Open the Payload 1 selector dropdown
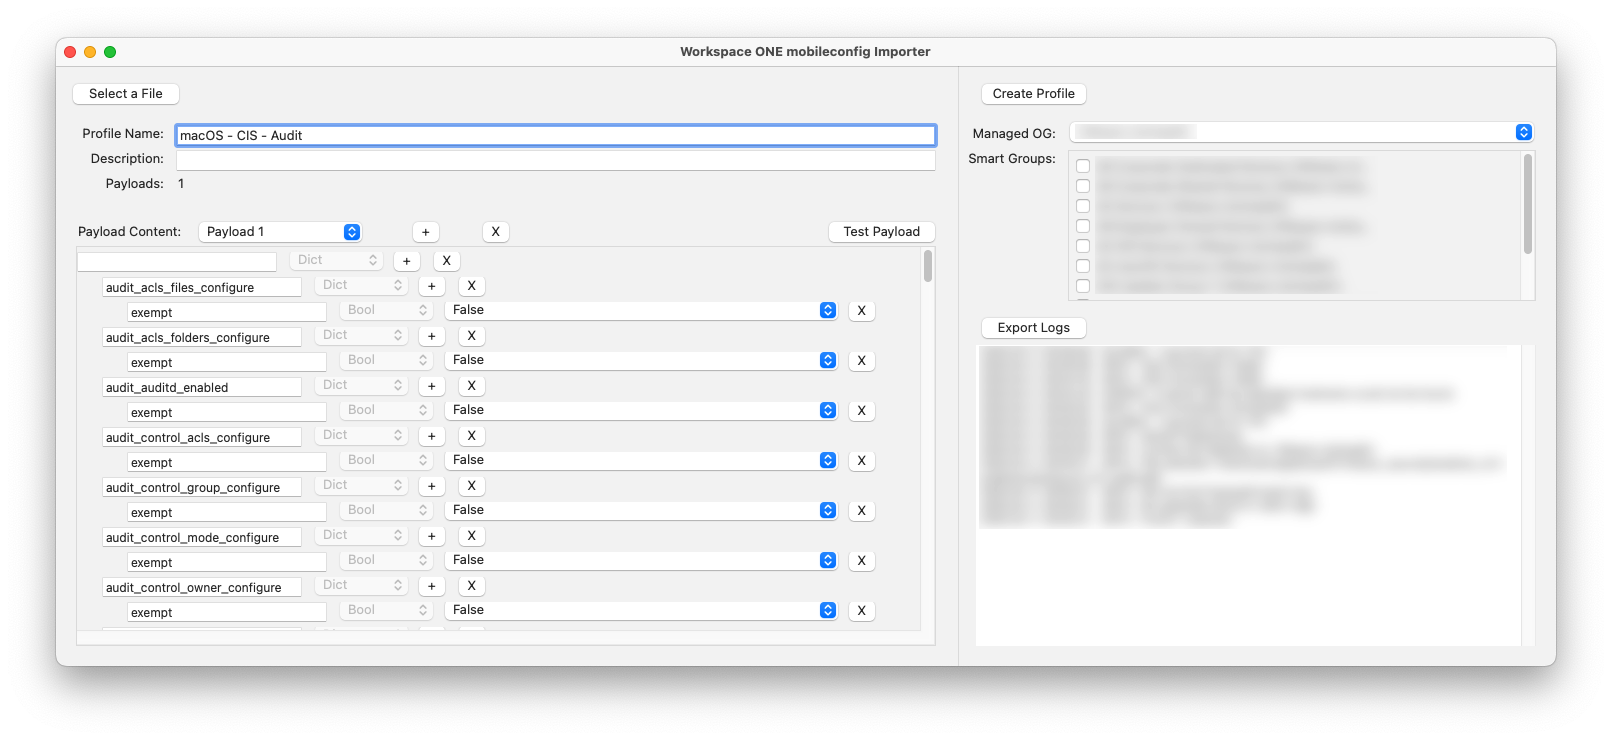The height and width of the screenshot is (740, 1612). tap(280, 232)
